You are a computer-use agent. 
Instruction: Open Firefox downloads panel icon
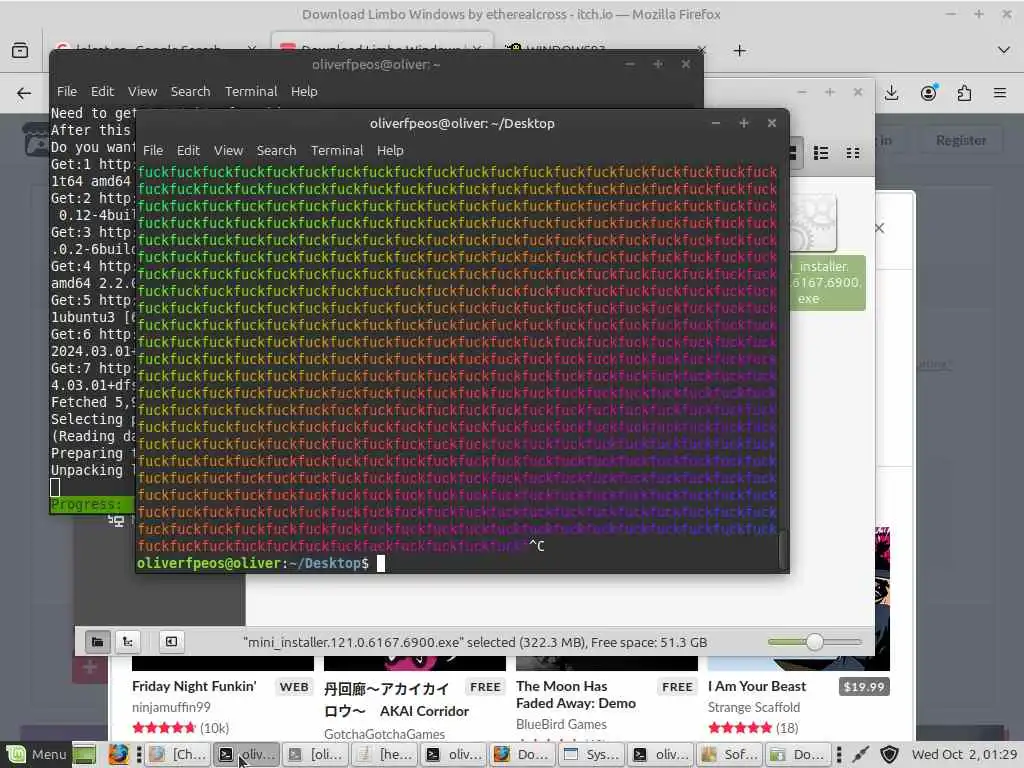[891, 93]
